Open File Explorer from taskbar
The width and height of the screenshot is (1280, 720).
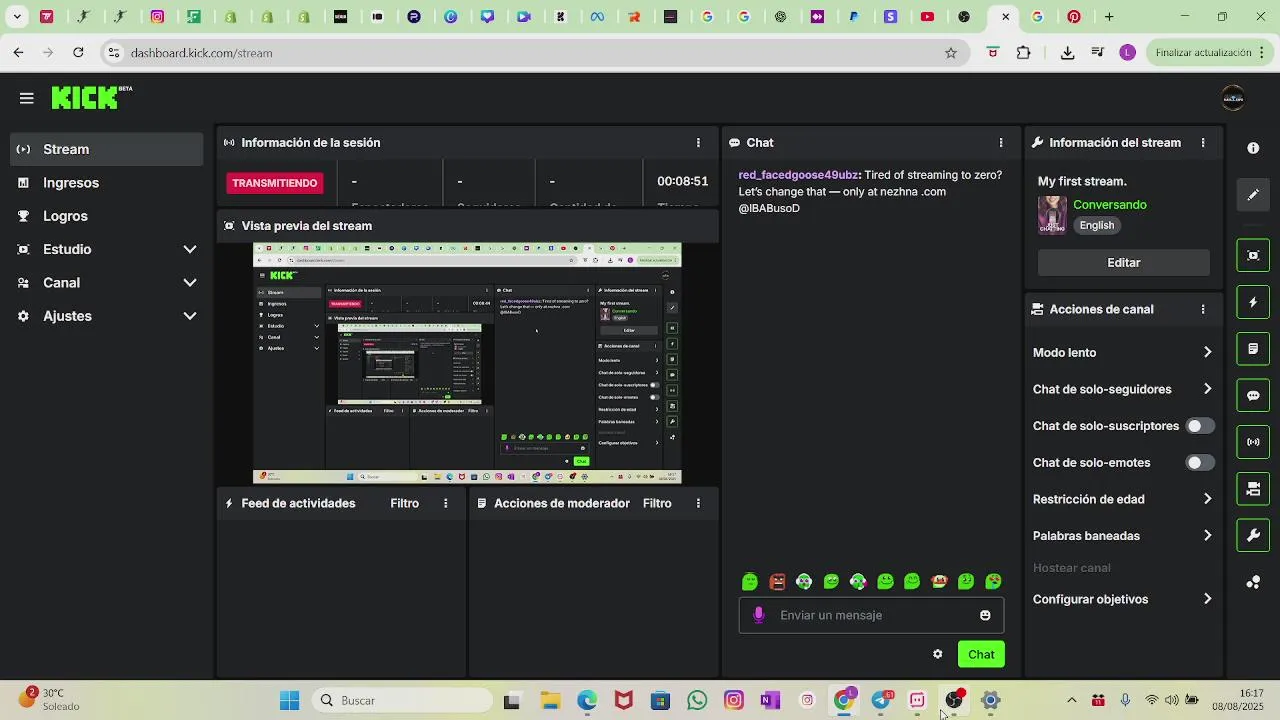tap(550, 701)
